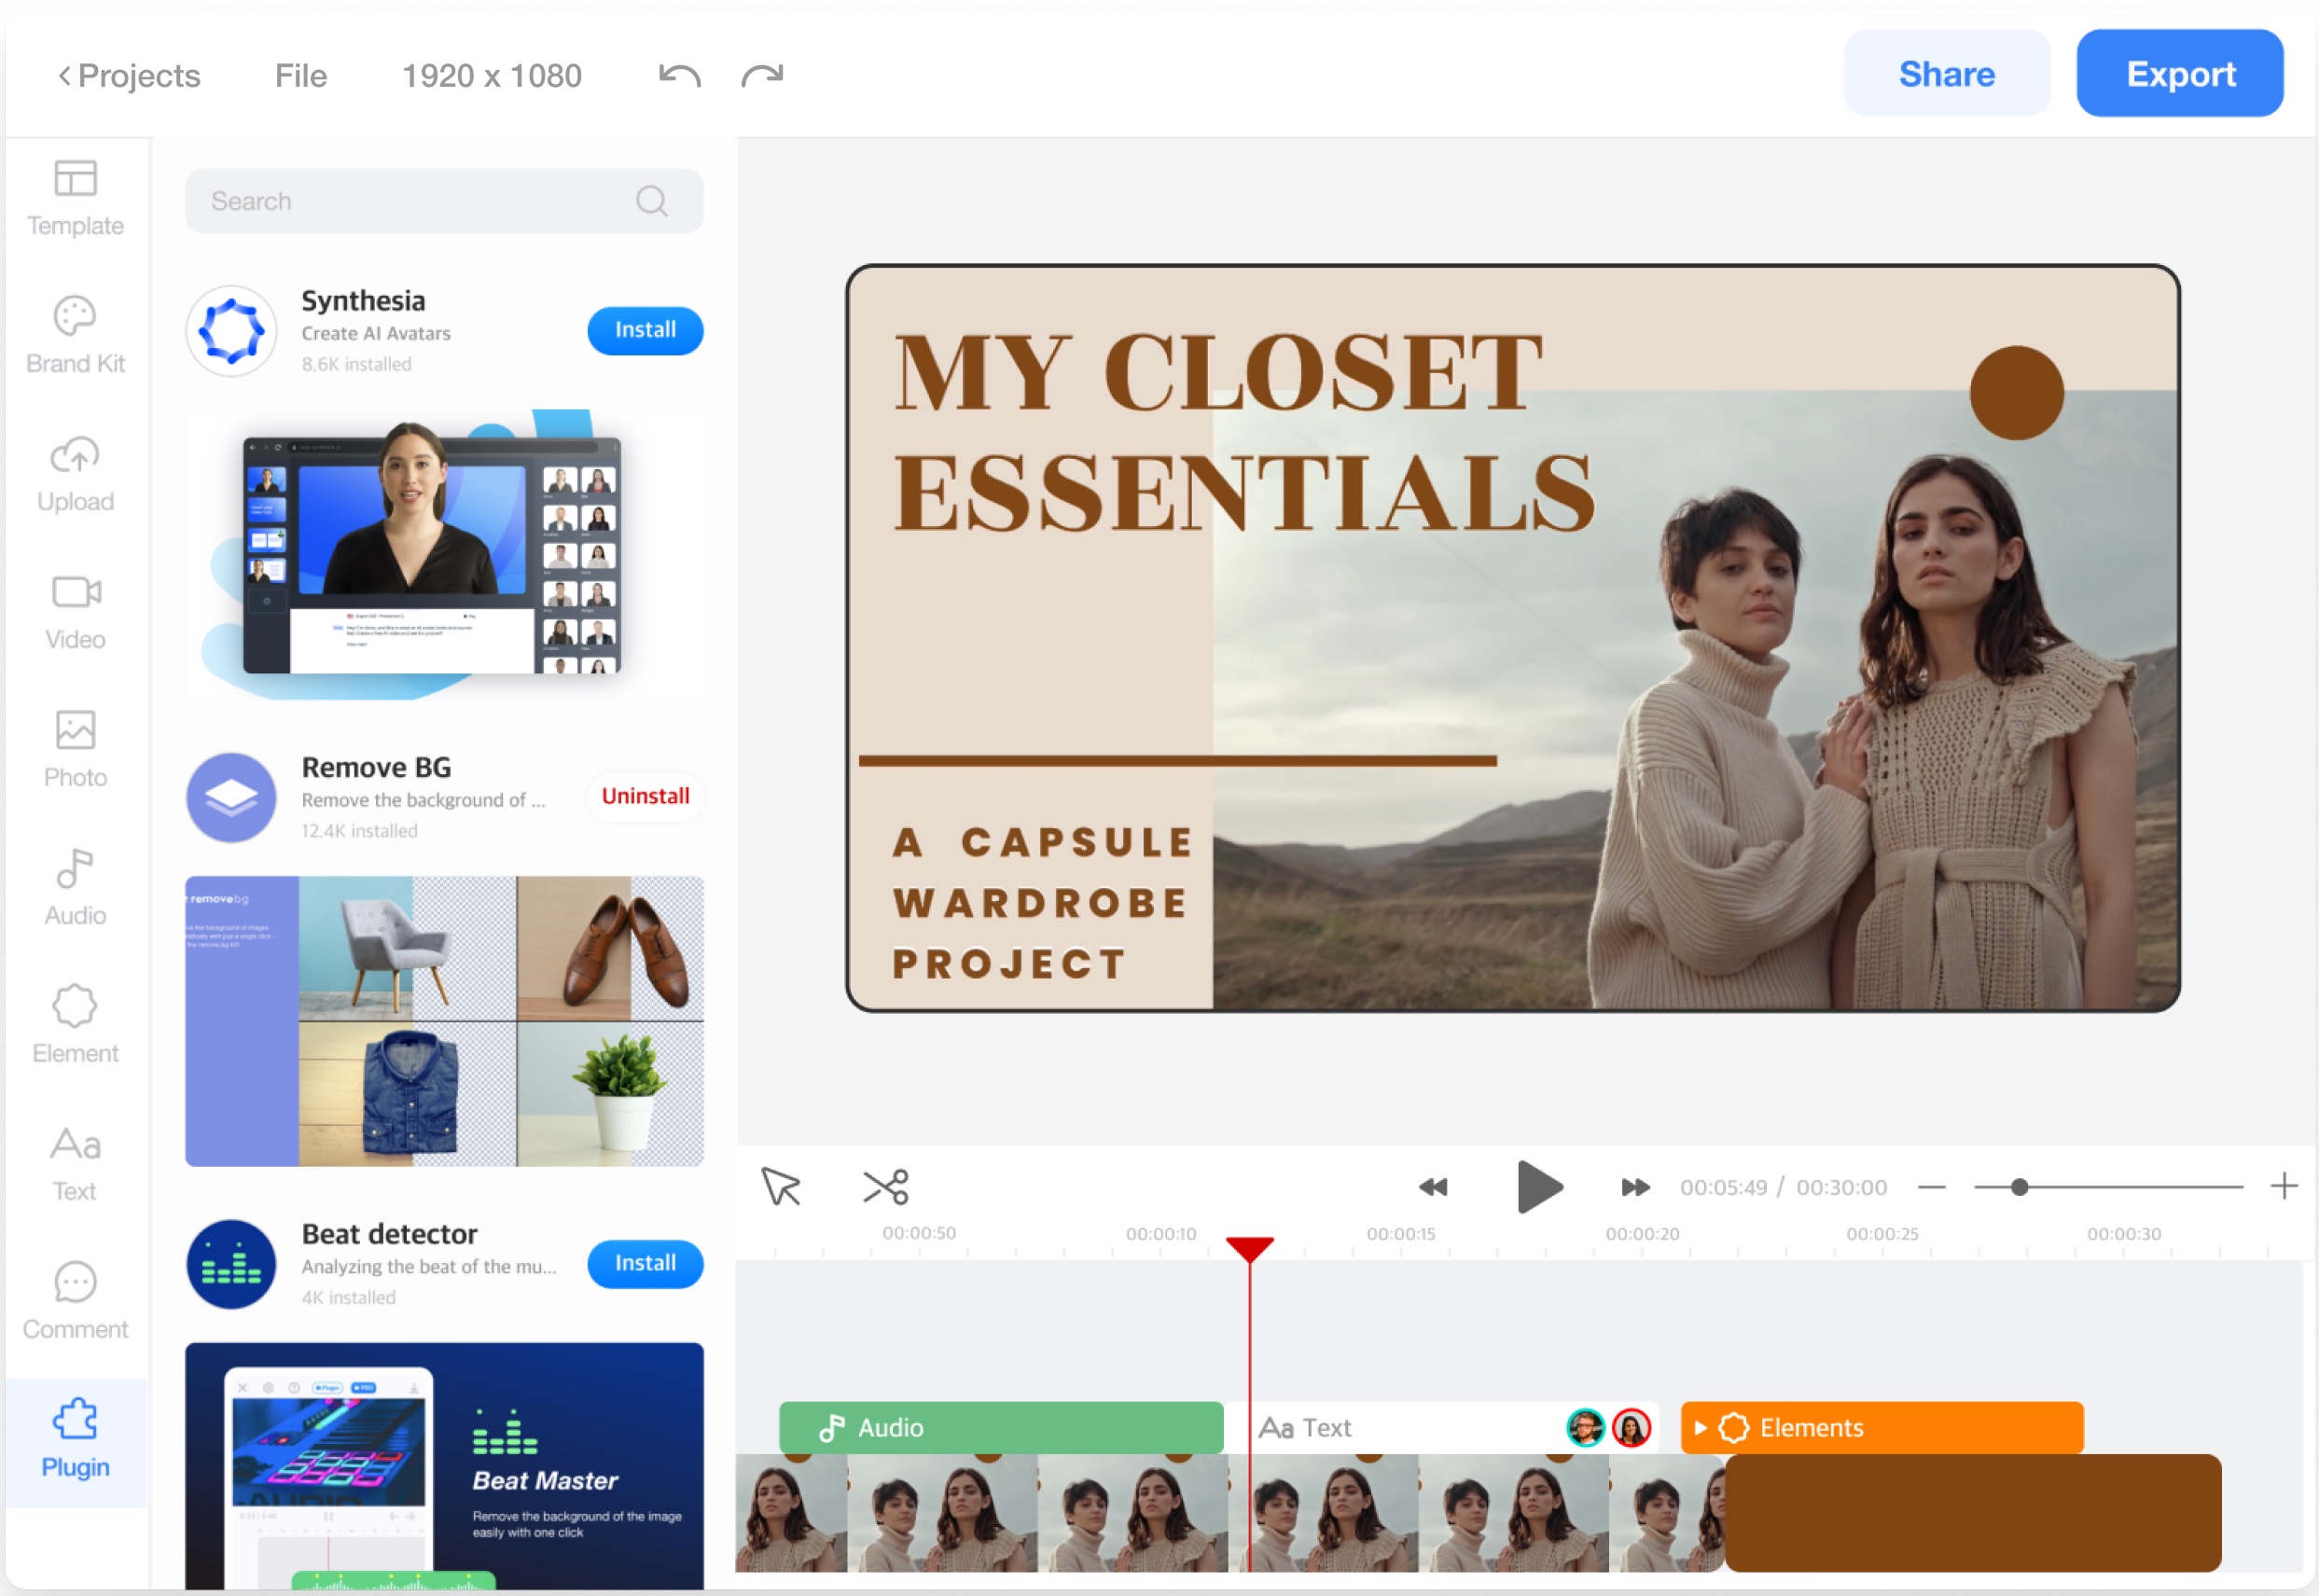Open the Upload panel
This screenshot has width=2319, height=1596.
[75, 474]
